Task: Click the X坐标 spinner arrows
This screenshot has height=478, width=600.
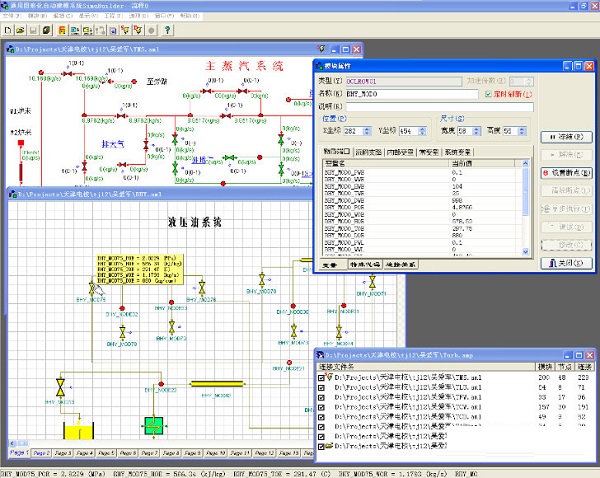Action: 367,131
